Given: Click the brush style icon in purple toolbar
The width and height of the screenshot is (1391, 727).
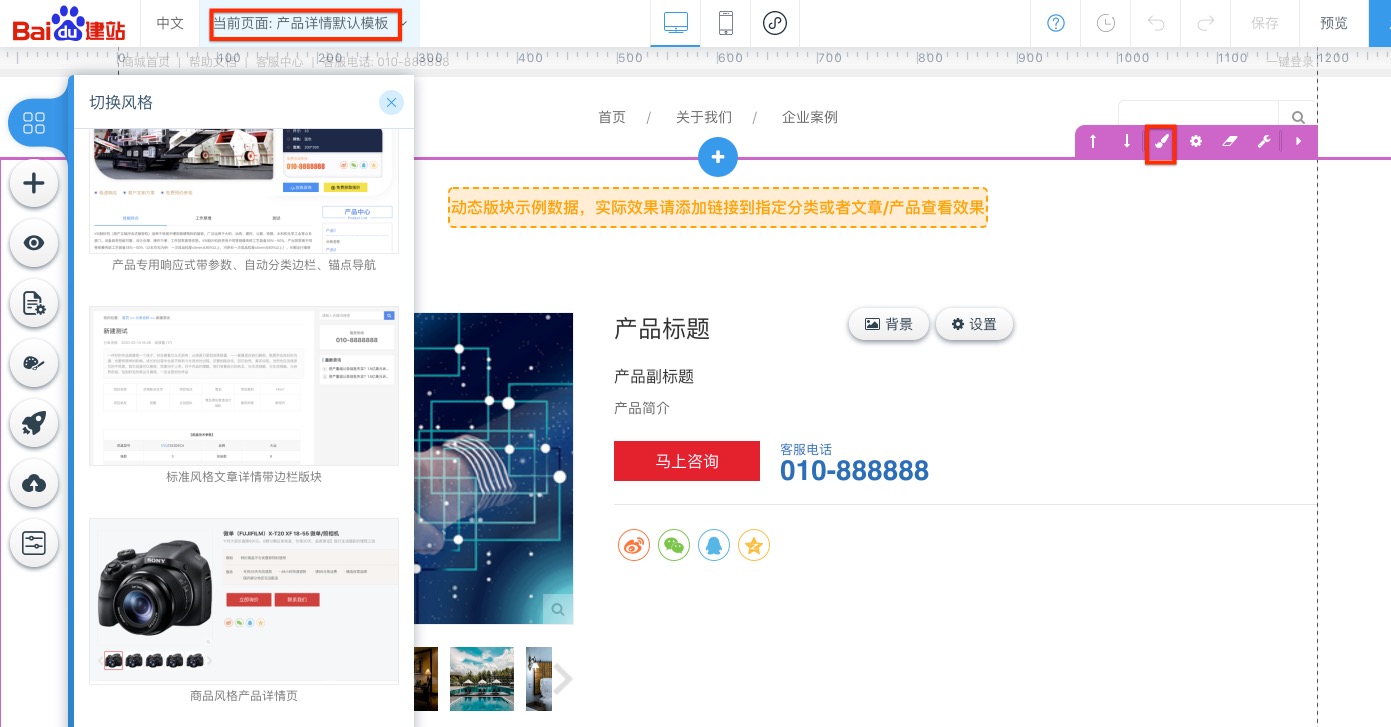Looking at the screenshot, I should (x=1160, y=142).
